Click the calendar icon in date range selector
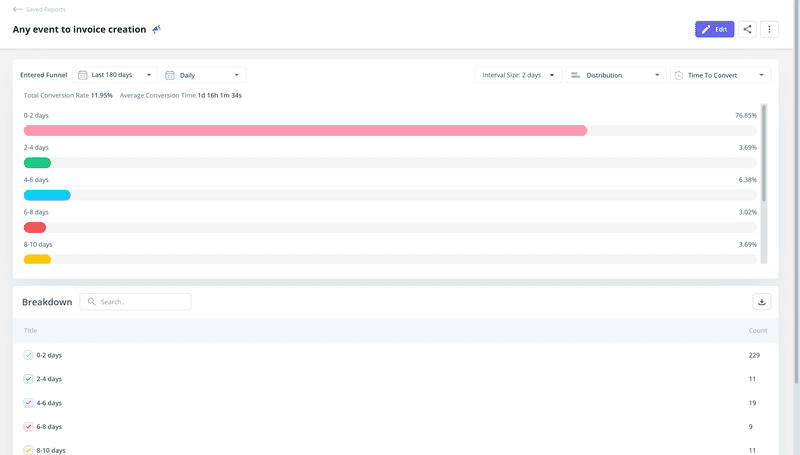Screen dimensions: 800x455 tap(83, 75)
